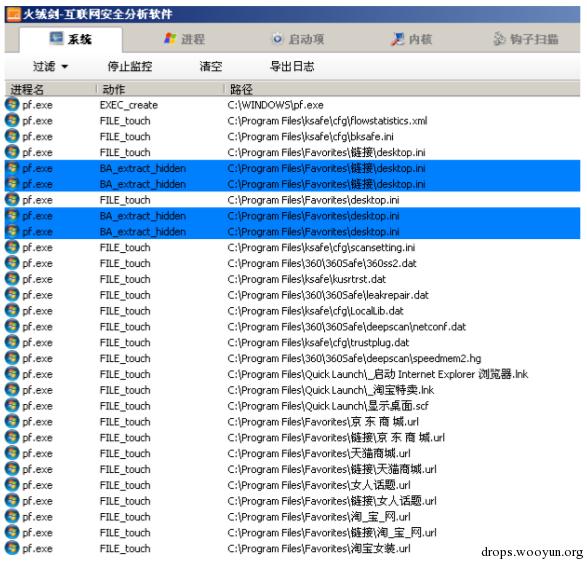
Task: Switch to the 钩子扫描 tab
Action: click(525, 39)
